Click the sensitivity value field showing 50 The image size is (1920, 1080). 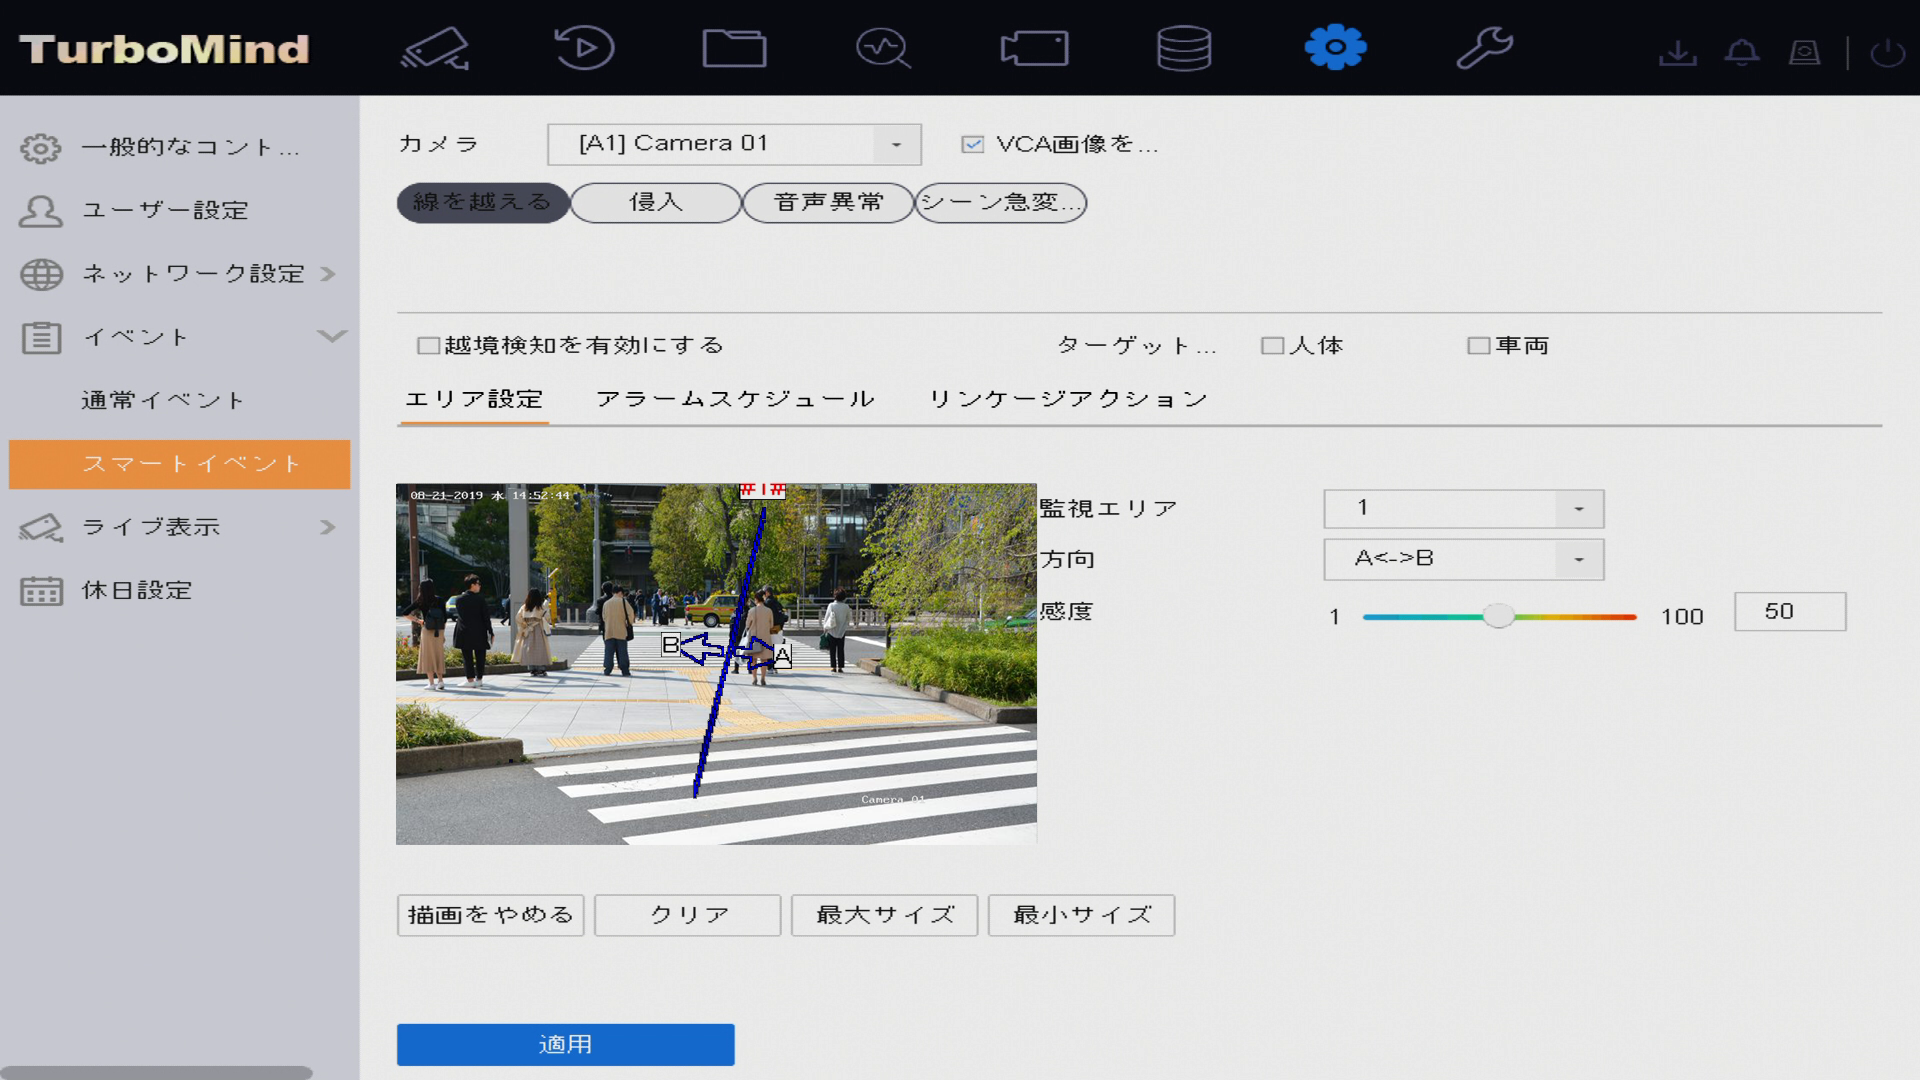(1789, 612)
